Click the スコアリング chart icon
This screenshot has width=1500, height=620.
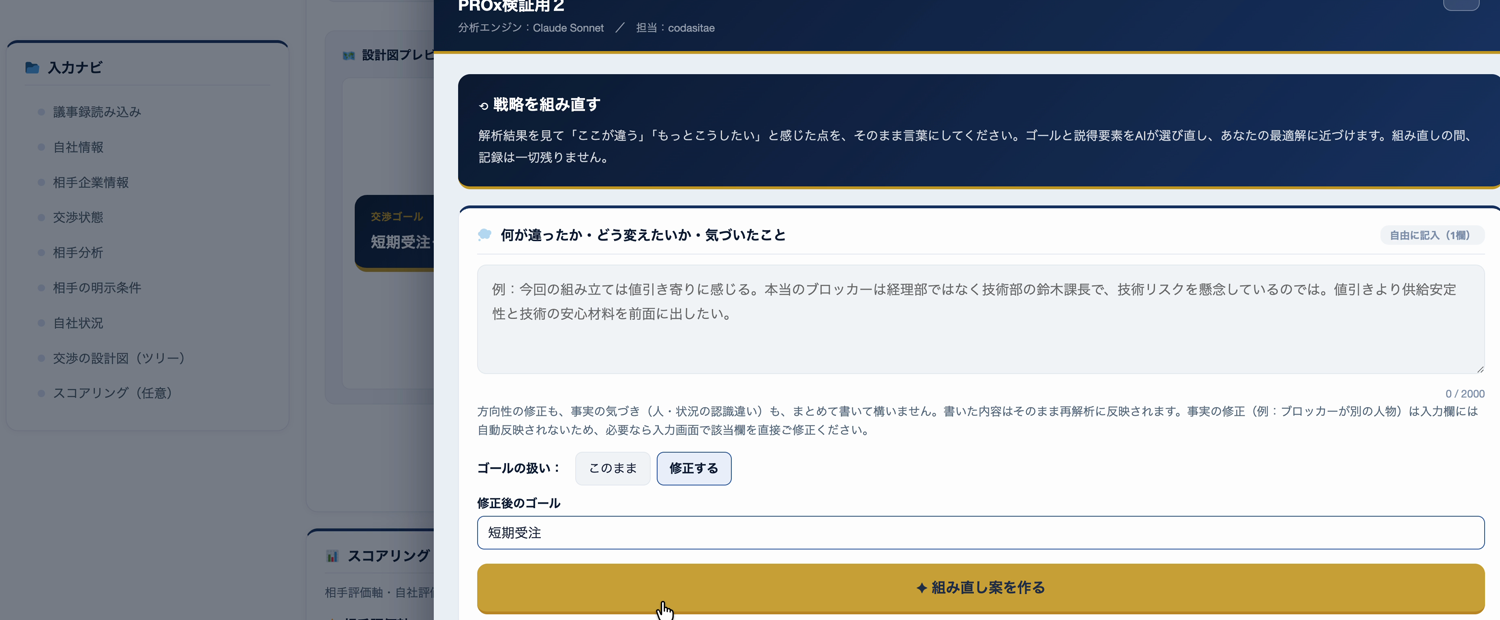click(x=332, y=556)
